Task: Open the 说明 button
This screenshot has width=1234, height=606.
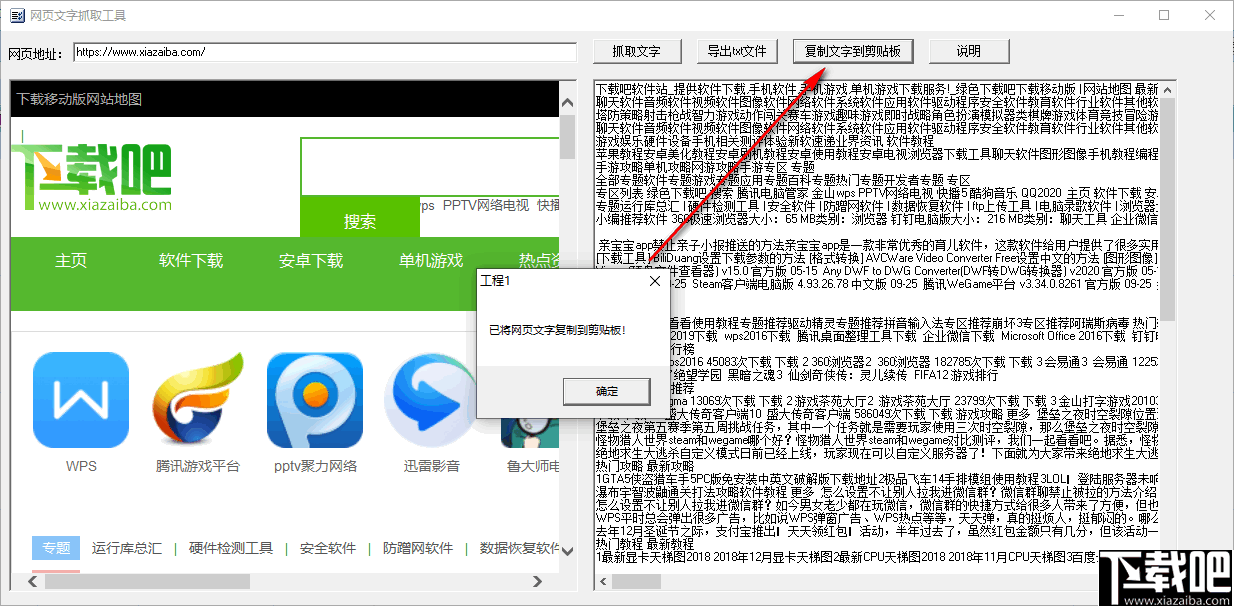Action: (x=968, y=51)
